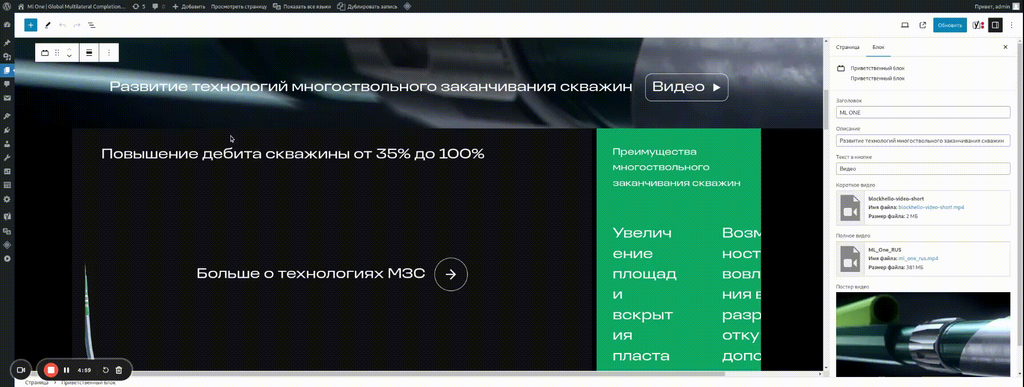Undo the last change
Image resolution: width=1024 pixels, height=387 pixels.
pyautogui.click(x=62, y=25)
